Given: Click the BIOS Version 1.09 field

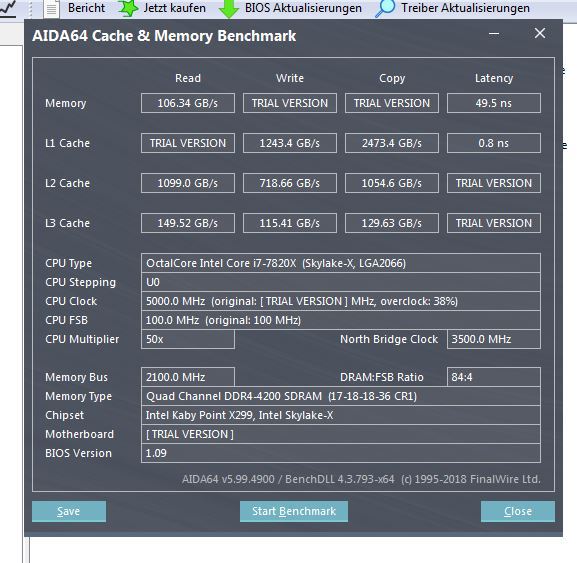Looking at the screenshot, I should pyautogui.click(x=341, y=453).
